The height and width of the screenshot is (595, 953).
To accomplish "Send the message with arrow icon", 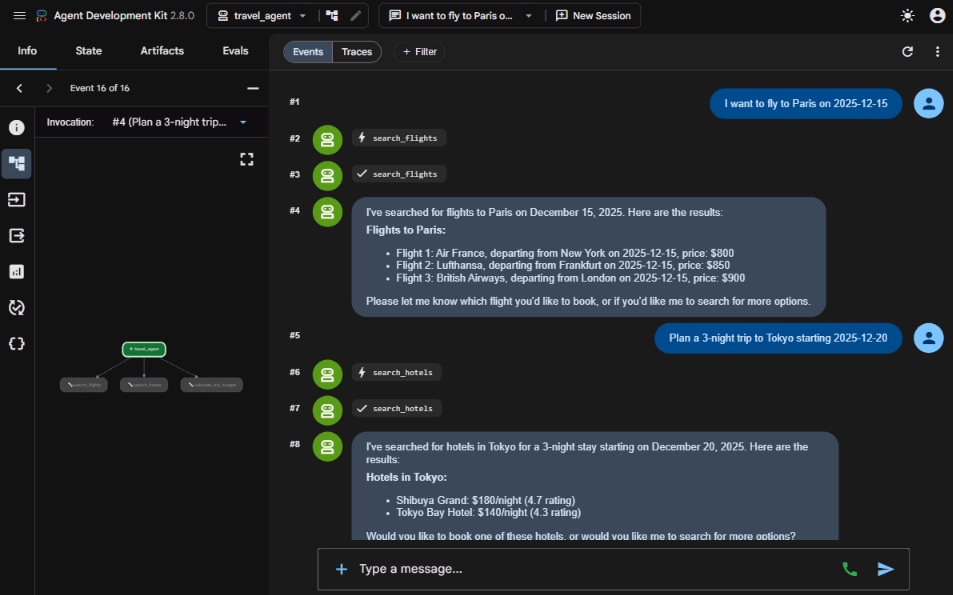I will tap(886, 569).
